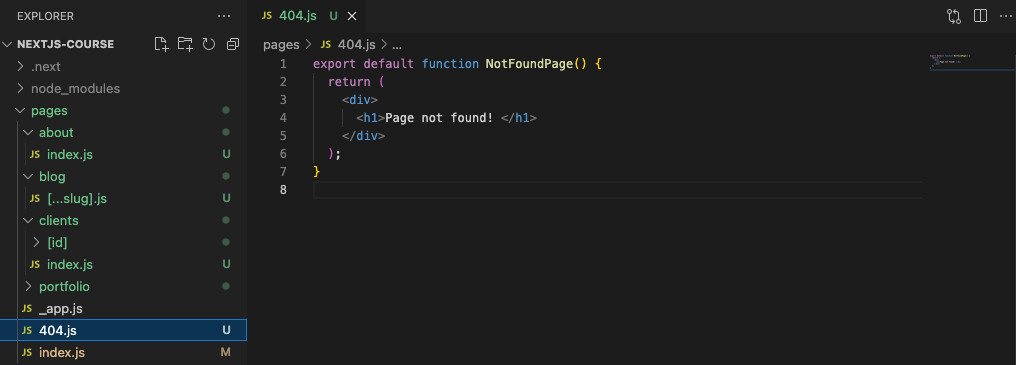The width and height of the screenshot is (1016, 365).
Task: Click the U git status letter in the tab
Action: coord(334,16)
